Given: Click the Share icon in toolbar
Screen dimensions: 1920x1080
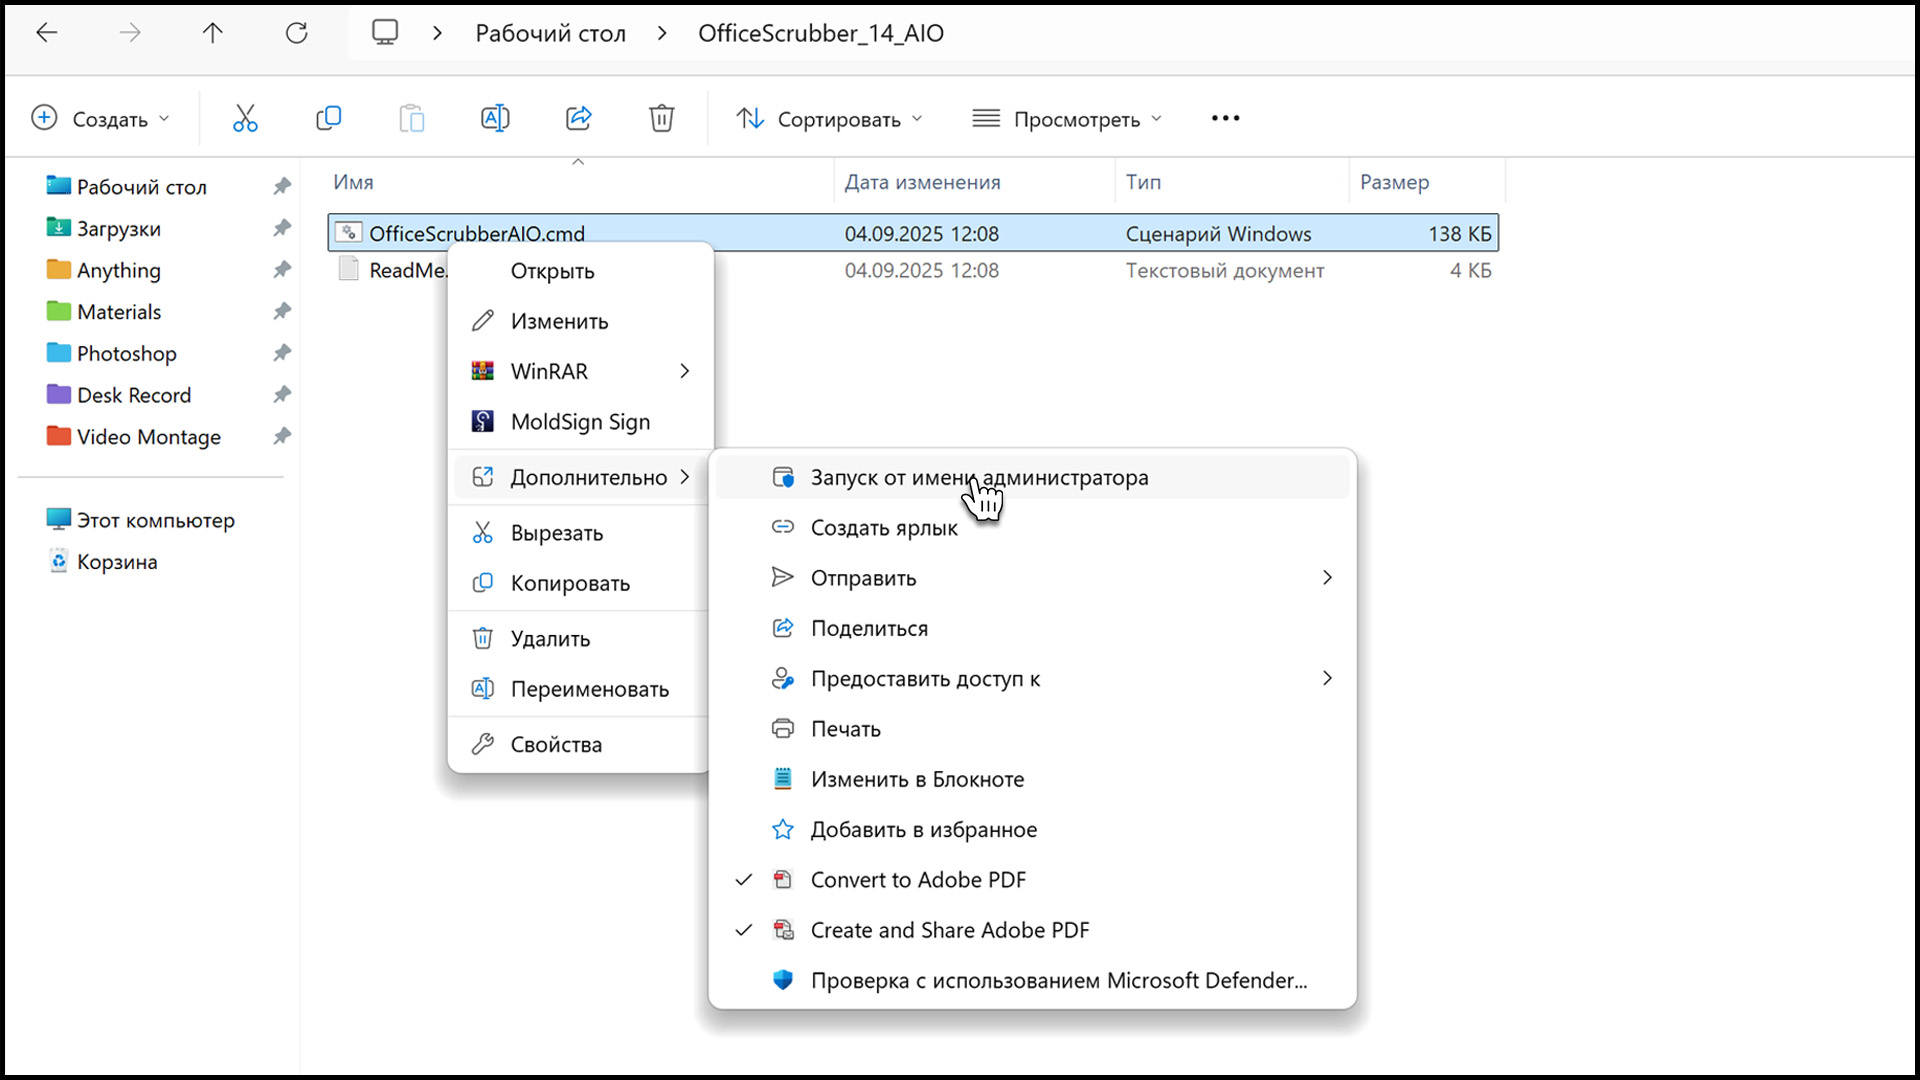Looking at the screenshot, I should pyautogui.click(x=579, y=119).
